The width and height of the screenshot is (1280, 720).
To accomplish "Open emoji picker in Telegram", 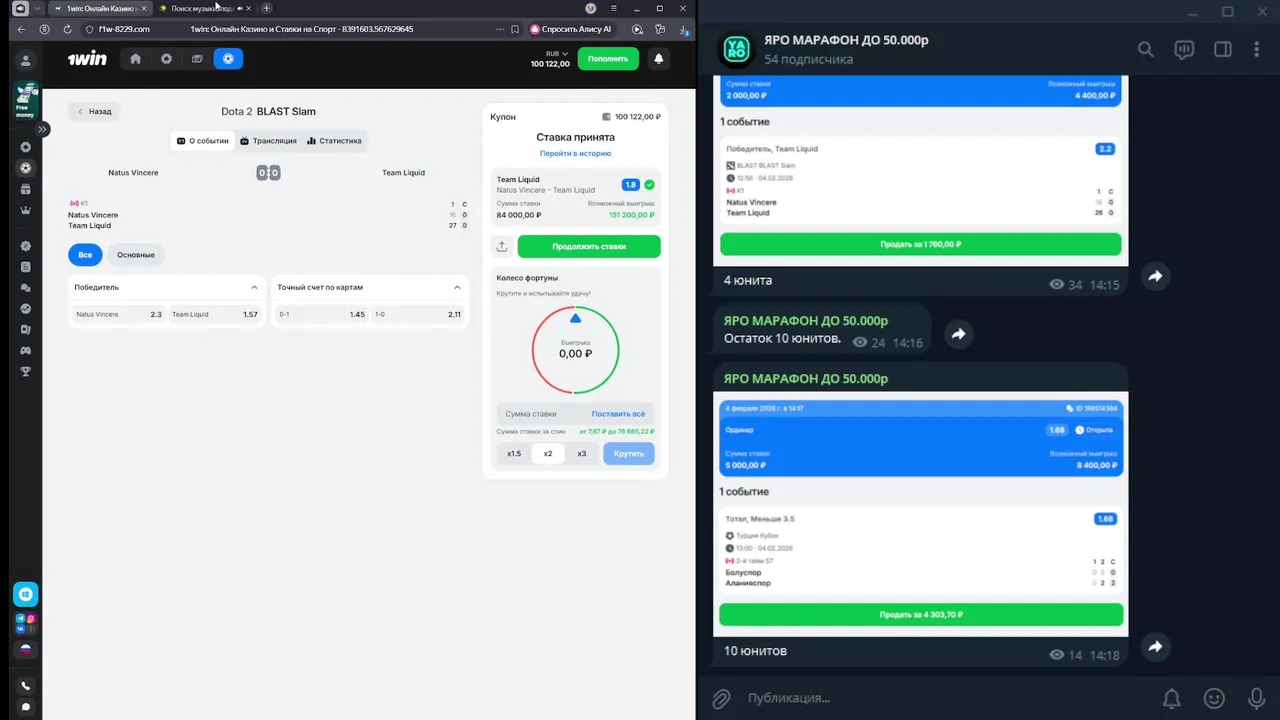I will [1214, 698].
